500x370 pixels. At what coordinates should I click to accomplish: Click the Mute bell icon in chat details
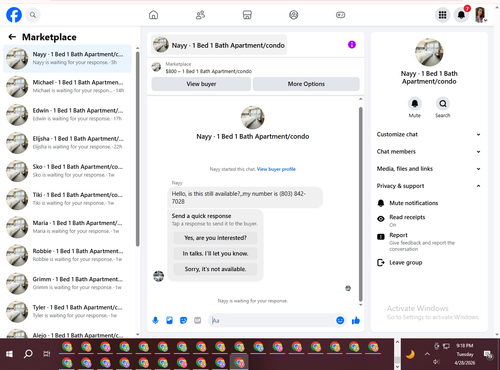click(415, 104)
